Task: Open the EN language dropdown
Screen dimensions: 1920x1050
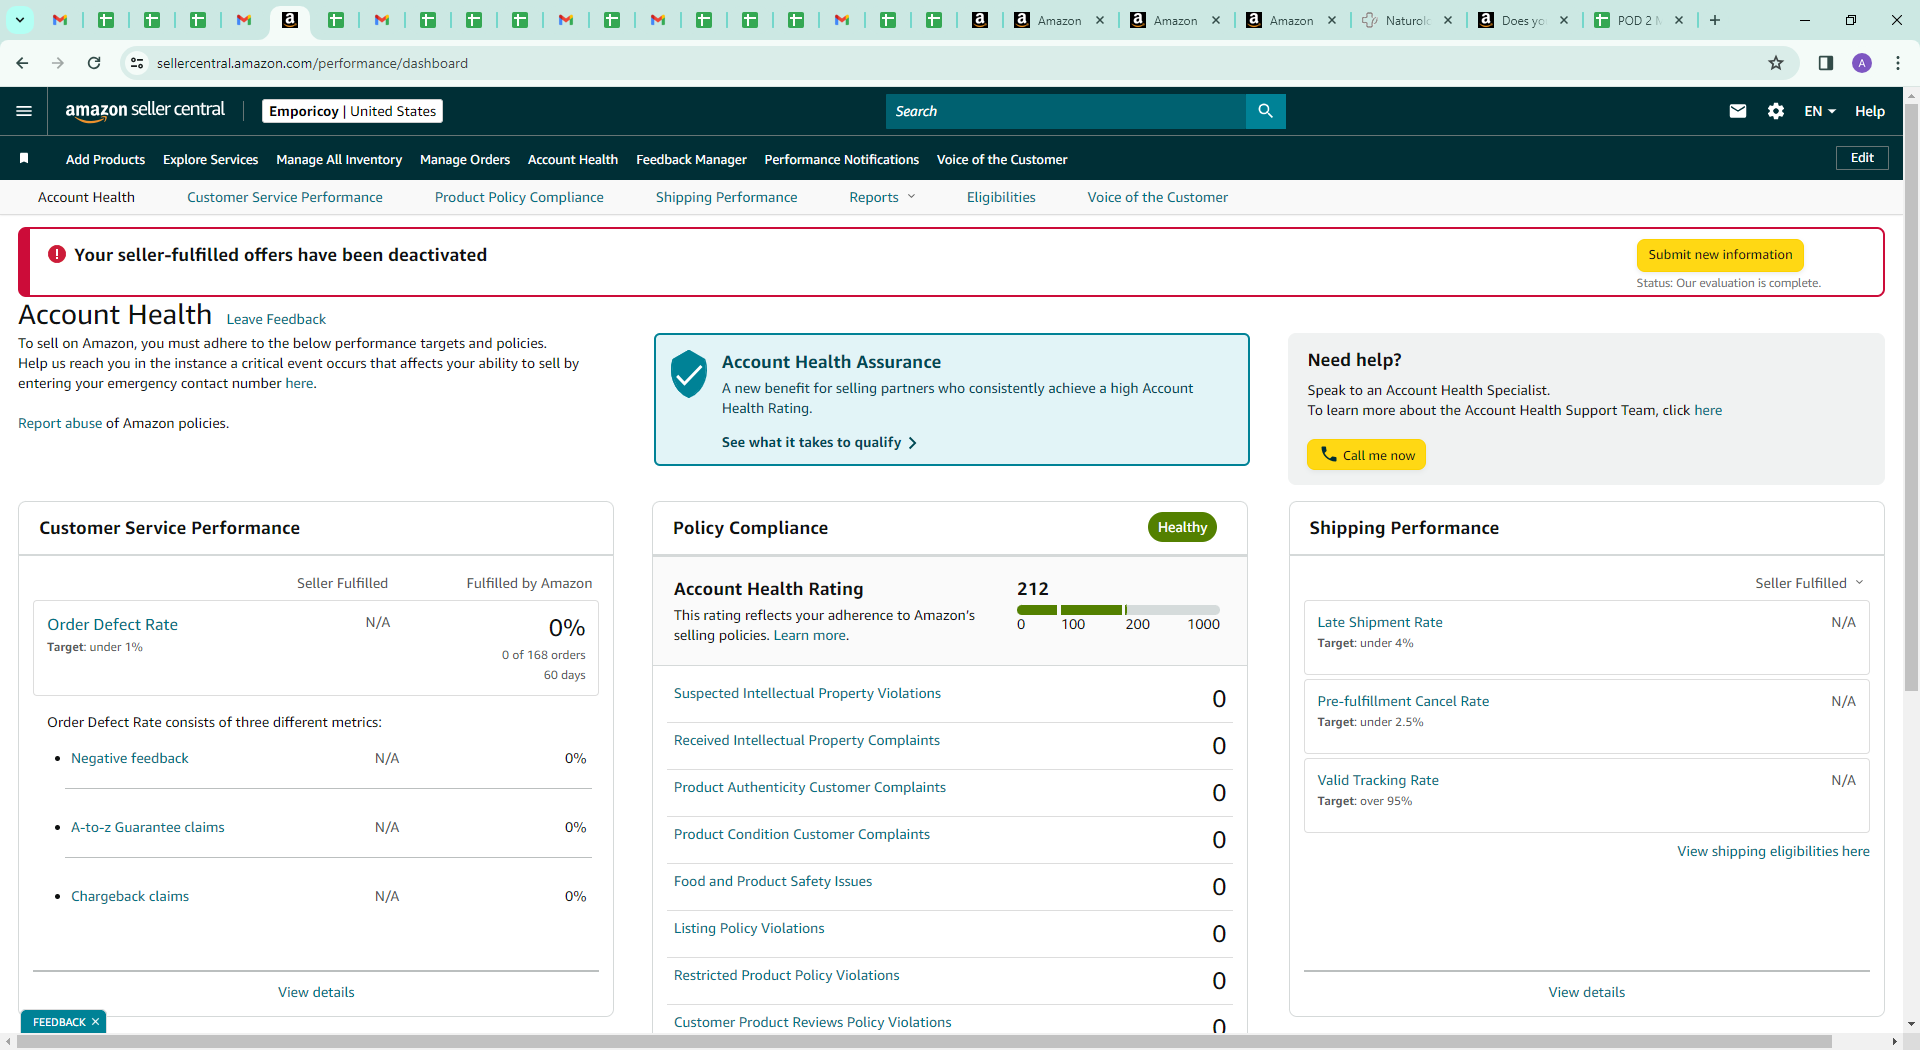Action: point(1820,111)
